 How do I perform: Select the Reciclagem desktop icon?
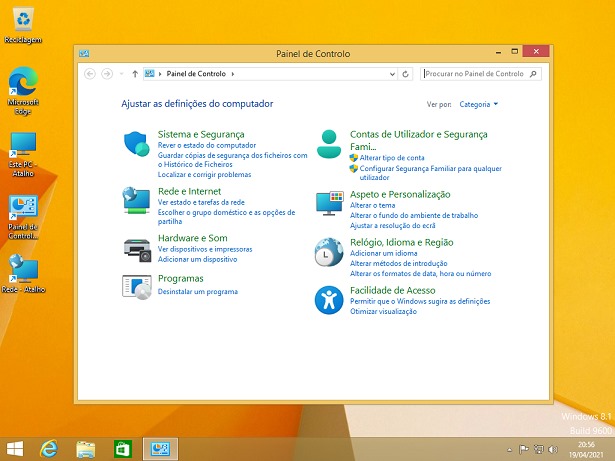click(x=23, y=25)
